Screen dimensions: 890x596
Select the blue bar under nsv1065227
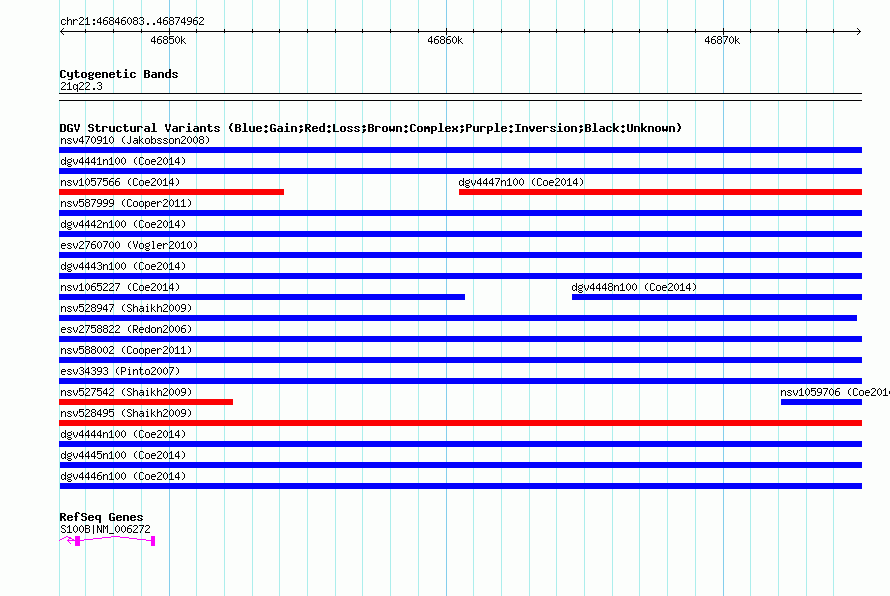click(x=262, y=297)
